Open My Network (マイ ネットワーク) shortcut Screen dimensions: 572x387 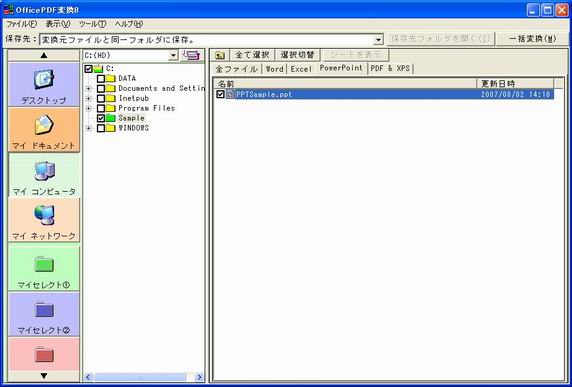[x=44, y=220]
